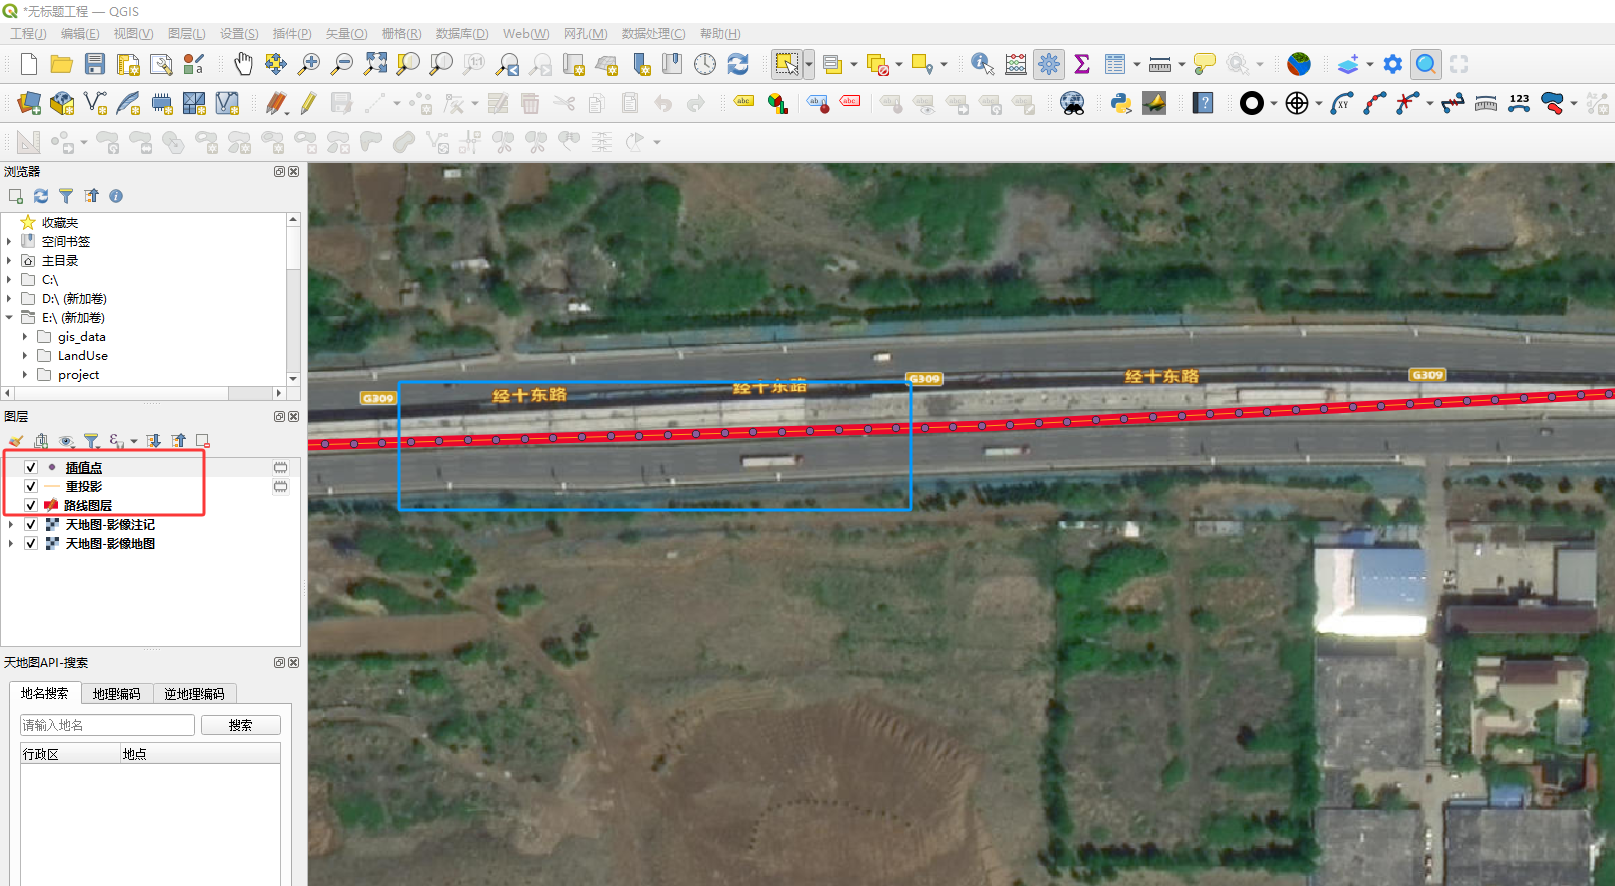1615x886 pixels.
Task: Expand the C:\ drive node
Action: point(9,279)
